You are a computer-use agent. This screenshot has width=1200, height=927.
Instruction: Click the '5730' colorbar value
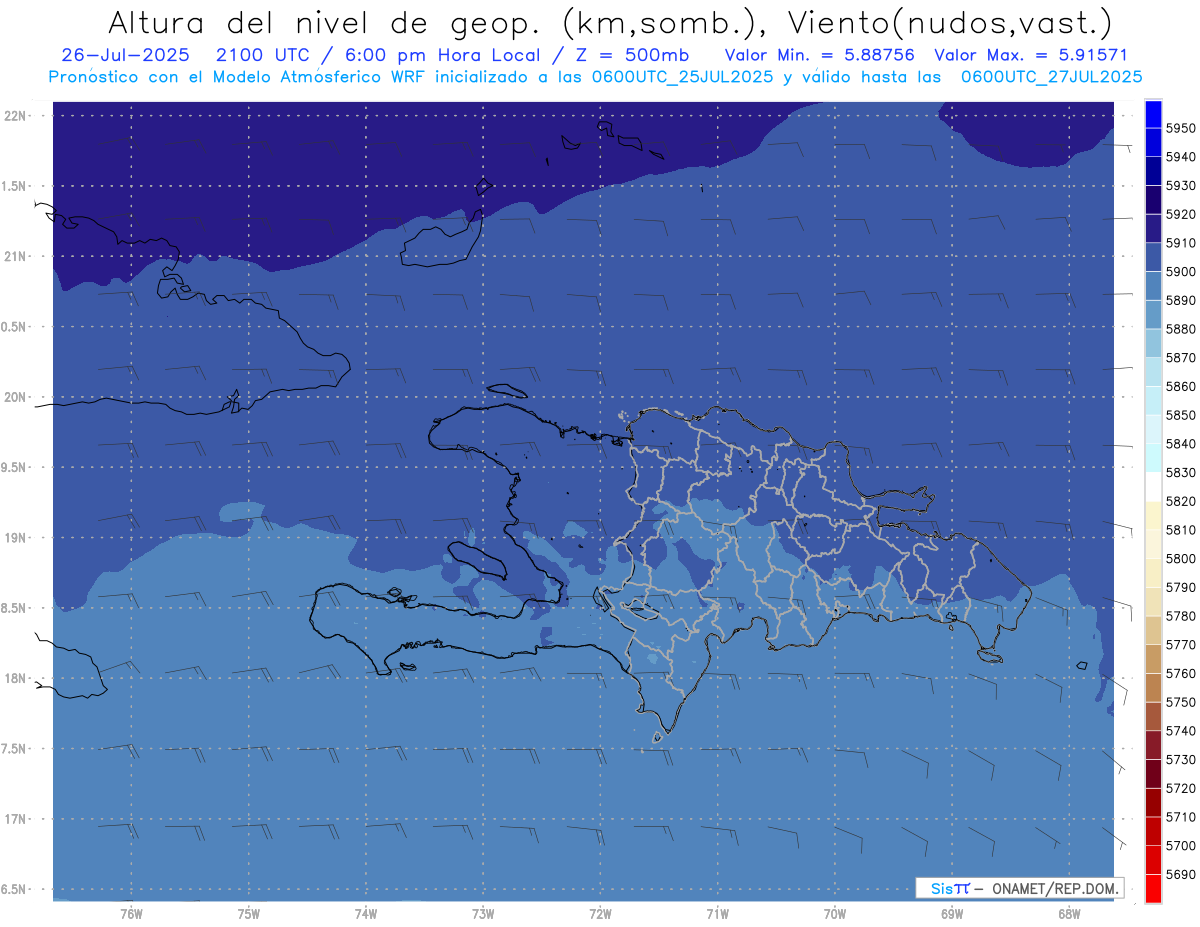tap(1180, 760)
